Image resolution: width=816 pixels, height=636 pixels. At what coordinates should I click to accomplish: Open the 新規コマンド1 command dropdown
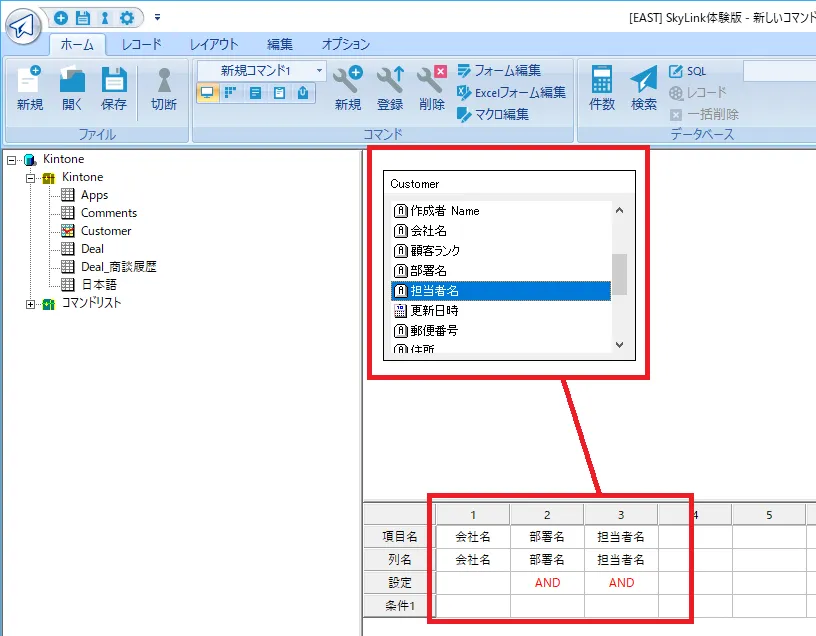tap(320, 71)
